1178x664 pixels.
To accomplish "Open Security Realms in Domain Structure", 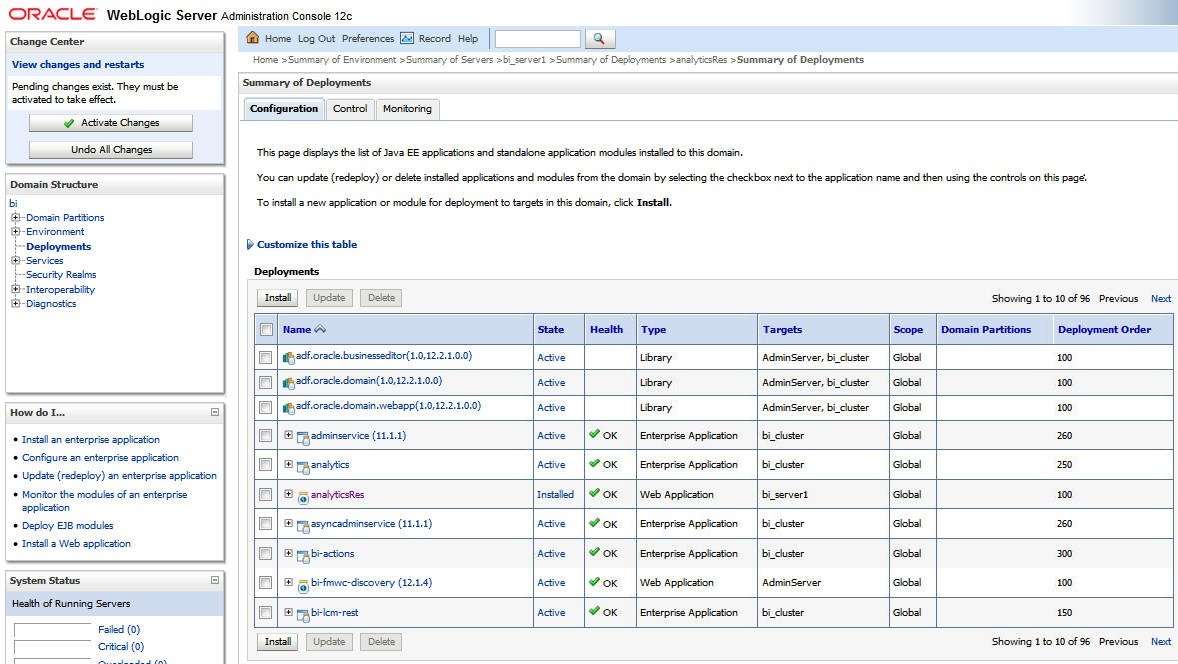I will pyautogui.click(x=61, y=275).
